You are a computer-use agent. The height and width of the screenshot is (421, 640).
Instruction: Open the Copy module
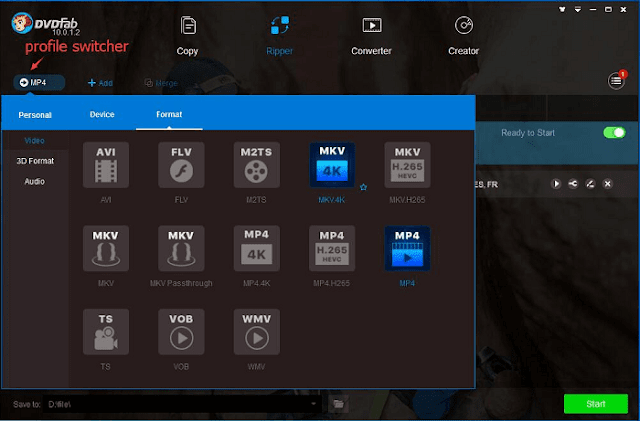coord(188,36)
